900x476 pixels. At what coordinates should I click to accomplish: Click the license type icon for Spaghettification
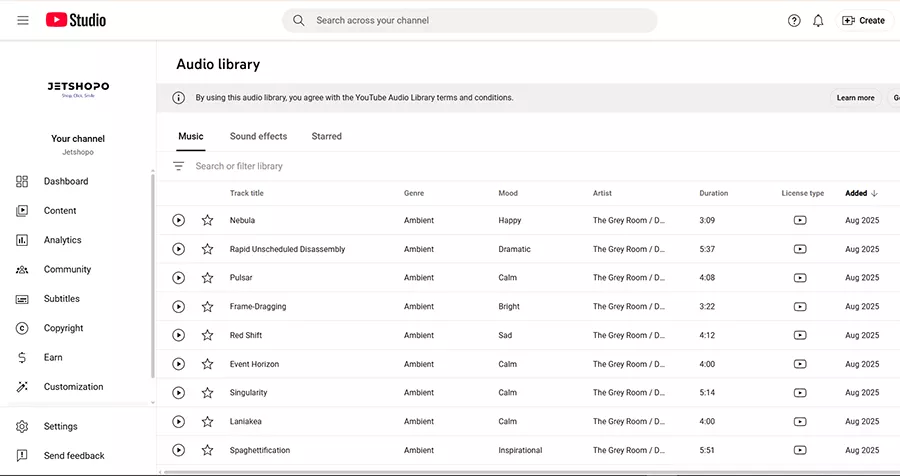tap(800, 450)
